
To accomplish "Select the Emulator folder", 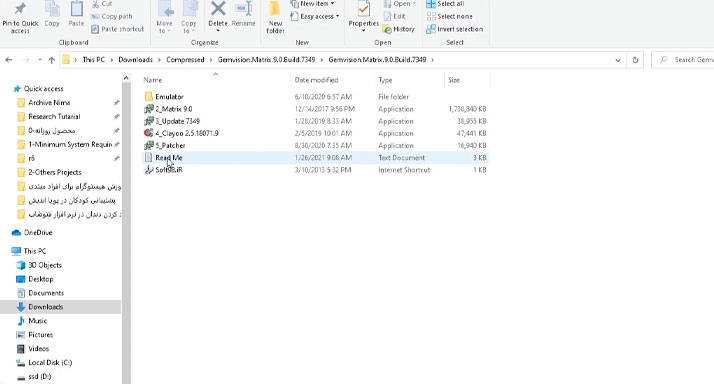I will pos(169,97).
